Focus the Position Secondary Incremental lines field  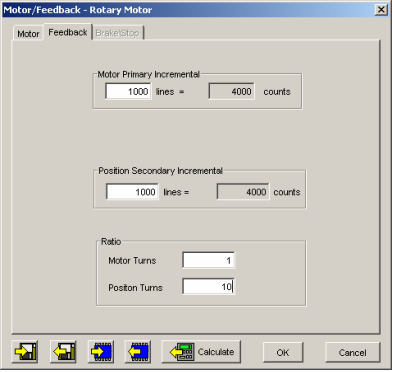pyautogui.click(x=132, y=192)
